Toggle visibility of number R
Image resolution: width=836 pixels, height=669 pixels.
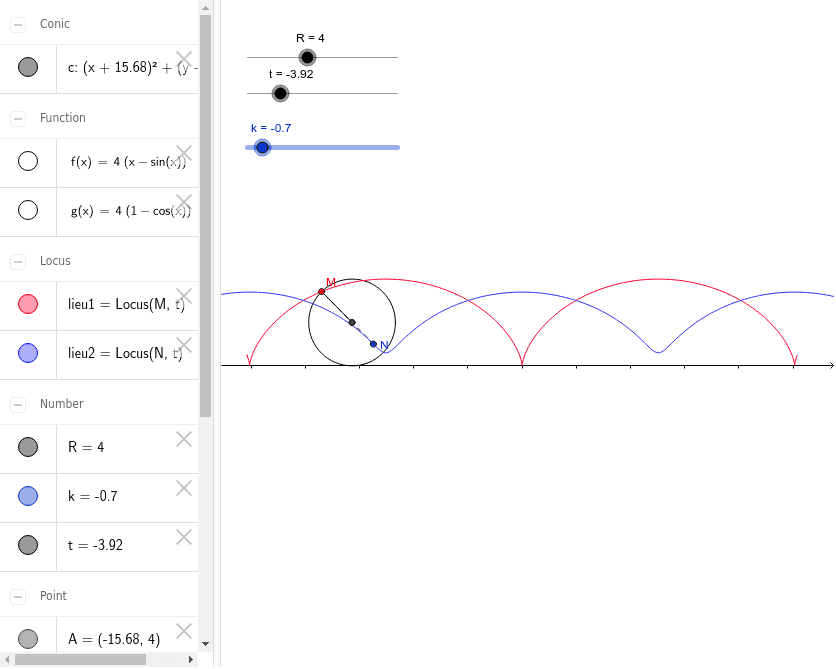(28, 447)
